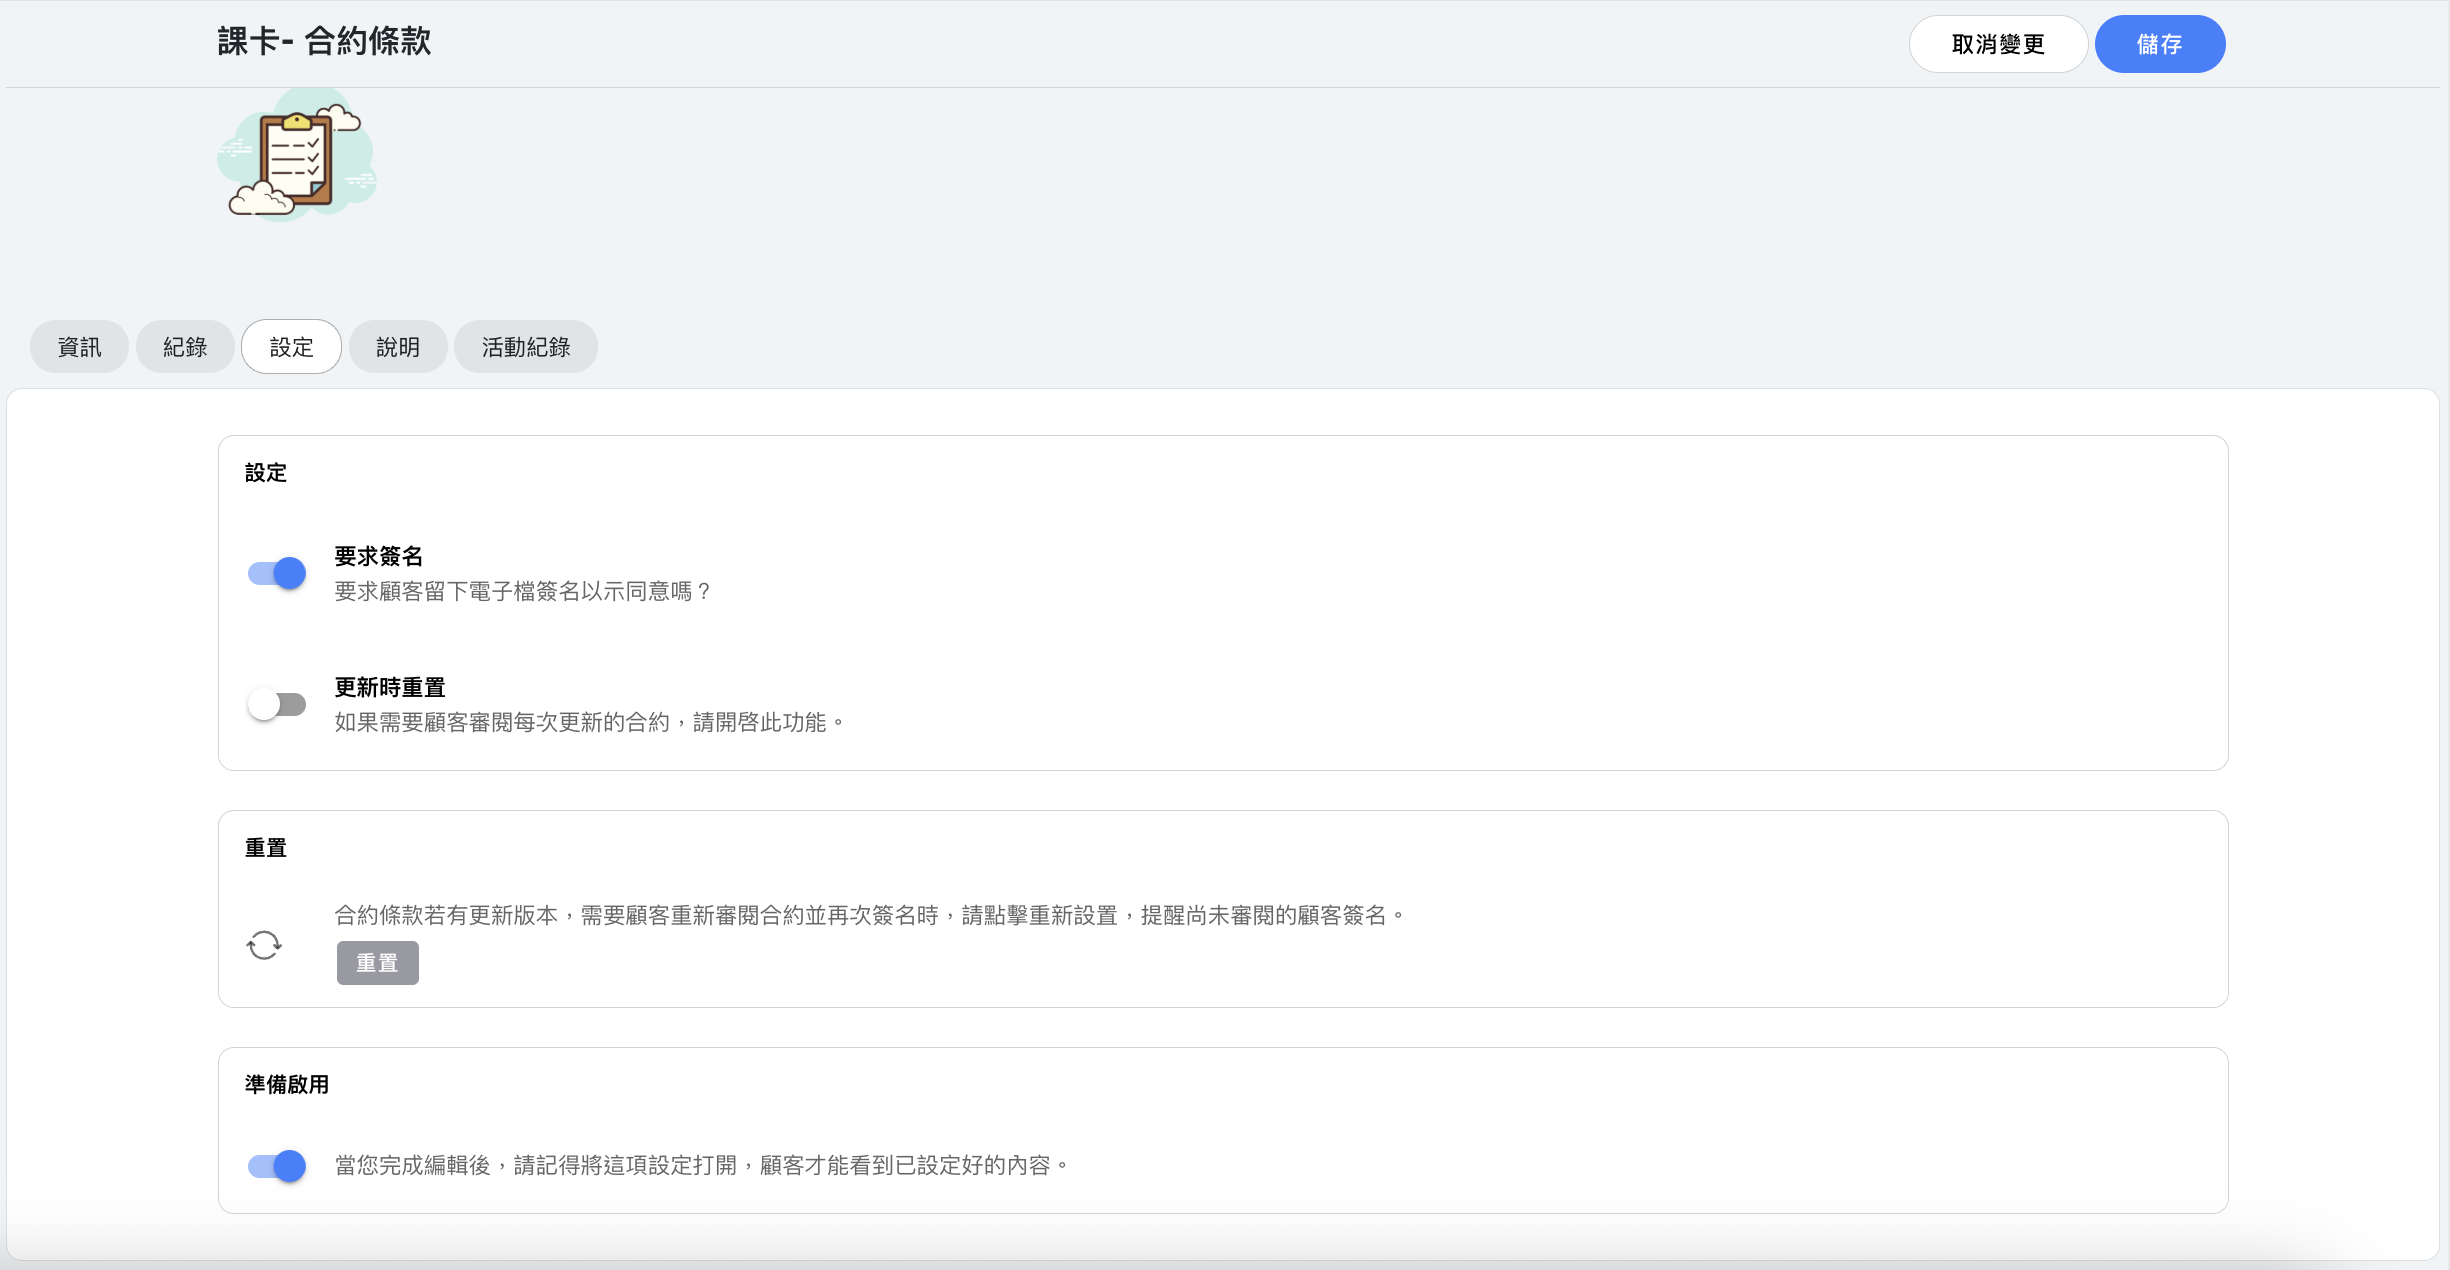The width and height of the screenshot is (2450, 1270).
Task: Go to the 說明 tab
Action: tap(397, 347)
